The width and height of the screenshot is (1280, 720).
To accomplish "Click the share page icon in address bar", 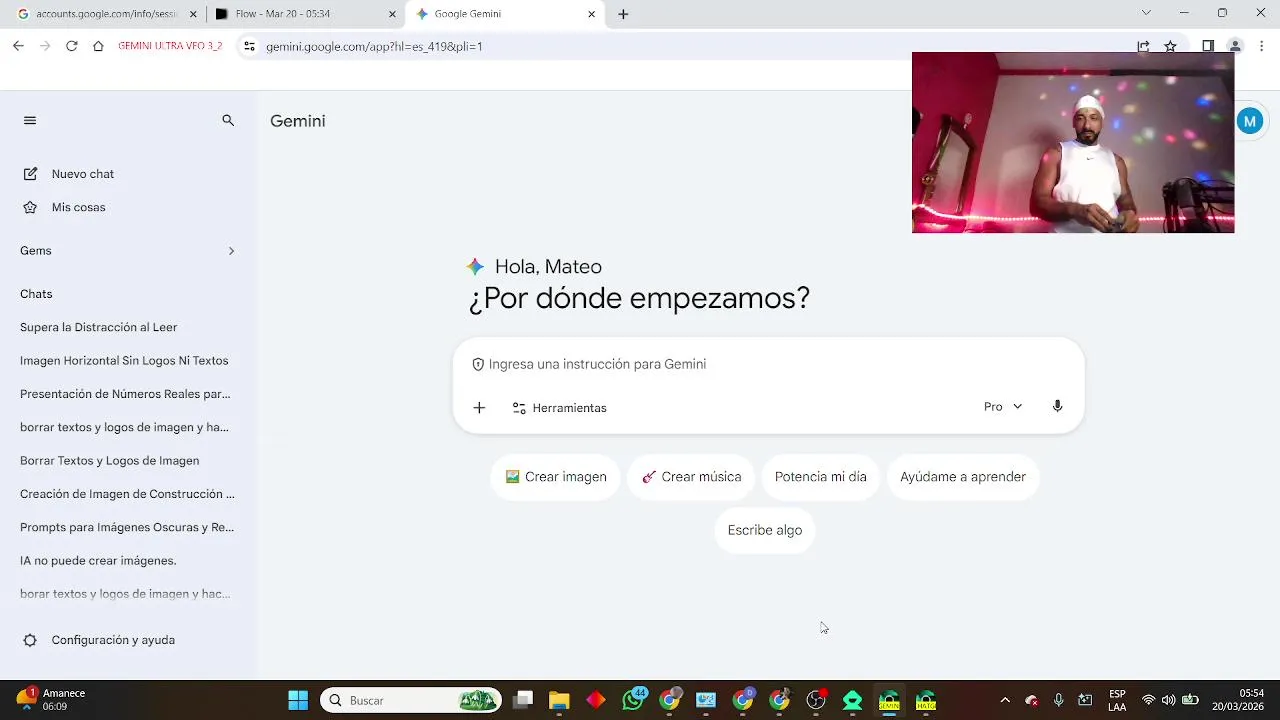I will tap(1143, 46).
